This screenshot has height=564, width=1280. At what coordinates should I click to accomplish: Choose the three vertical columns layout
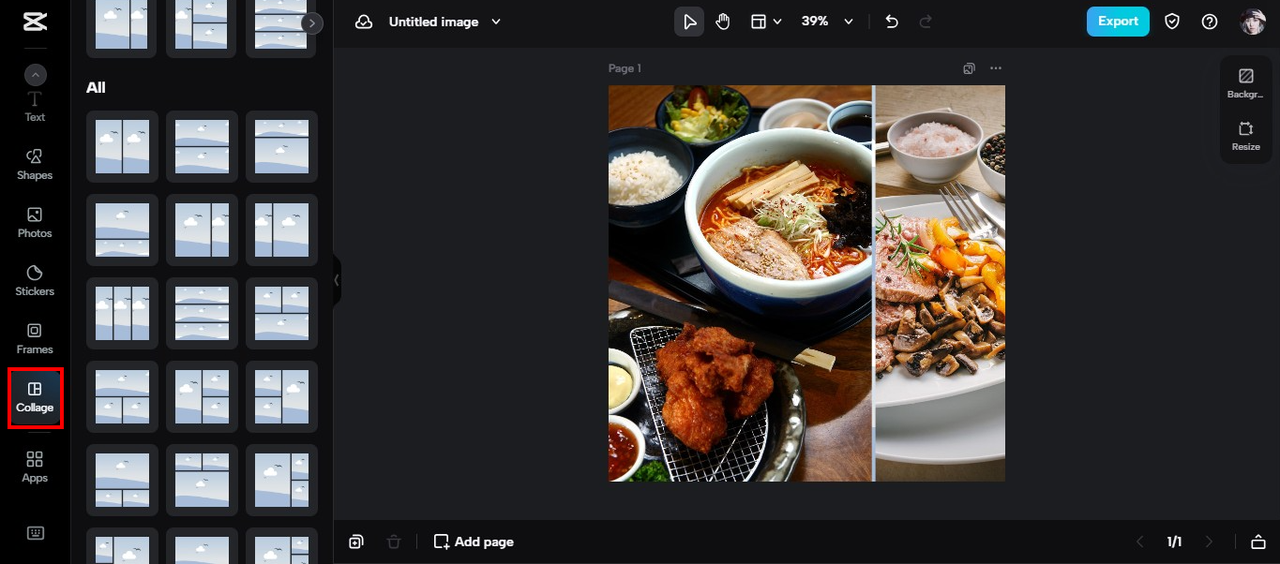click(x=122, y=313)
